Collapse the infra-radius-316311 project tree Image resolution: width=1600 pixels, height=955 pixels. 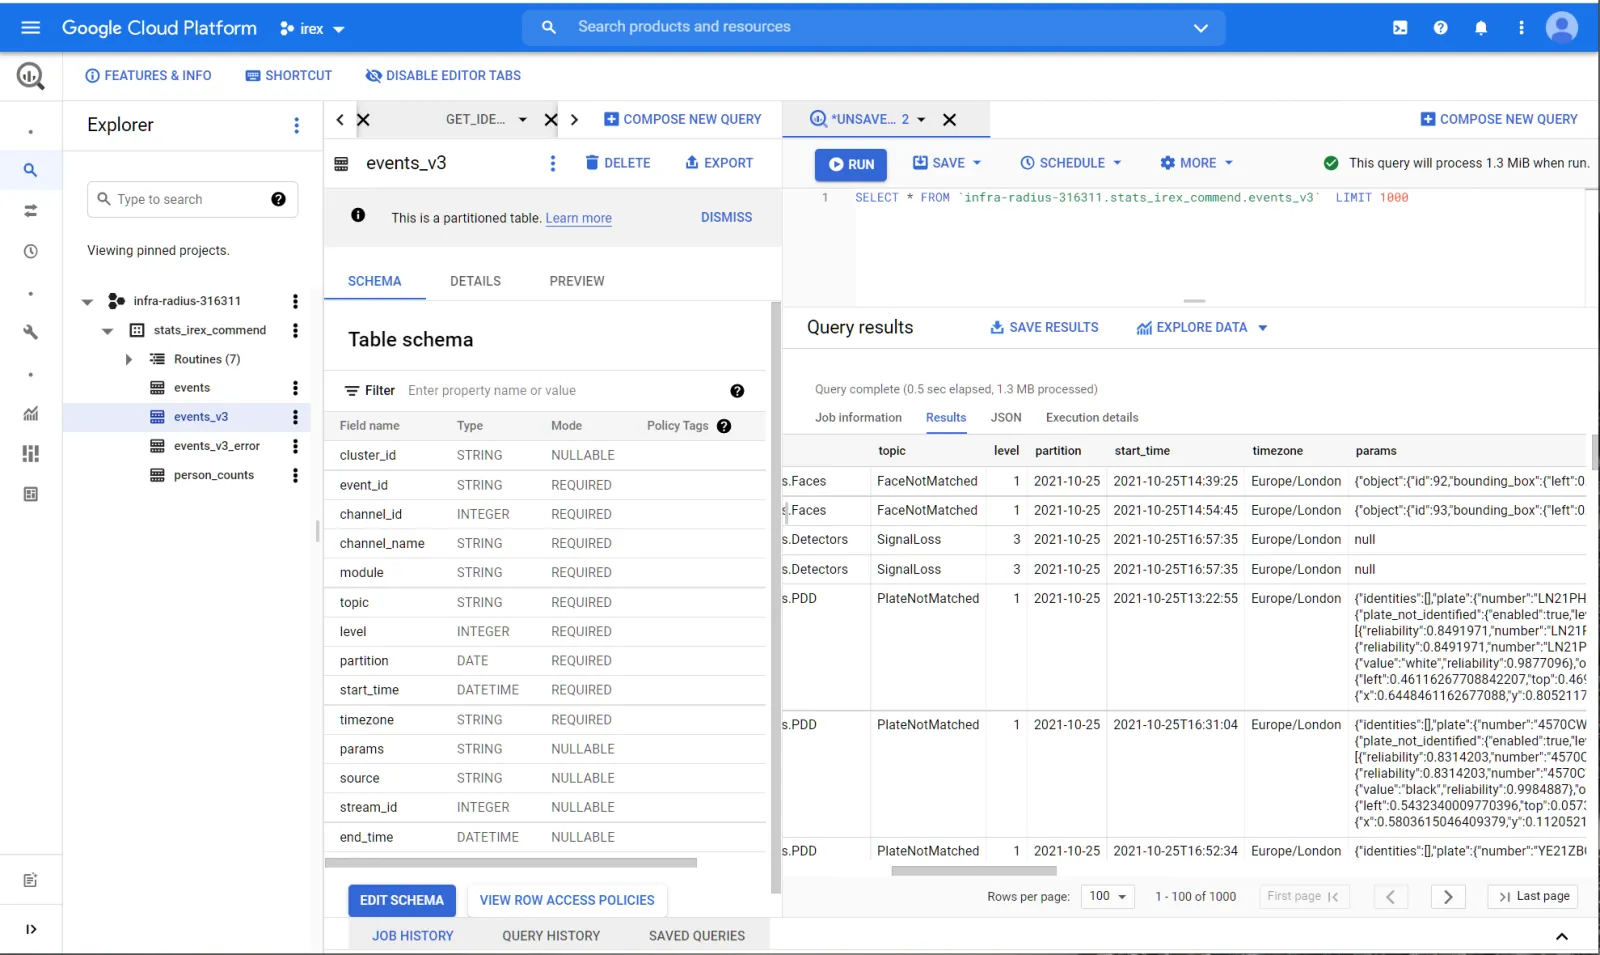pos(88,301)
